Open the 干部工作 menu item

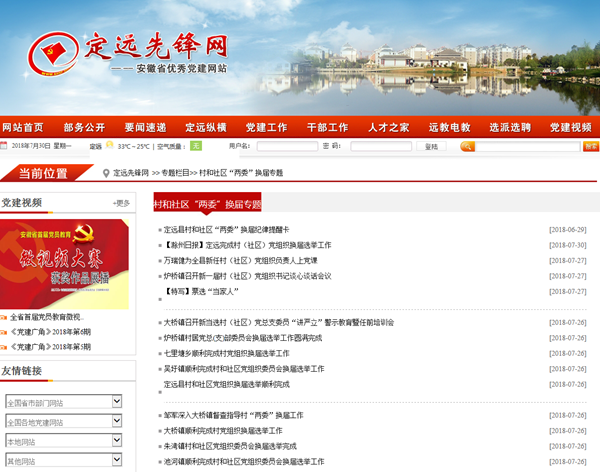tap(328, 127)
